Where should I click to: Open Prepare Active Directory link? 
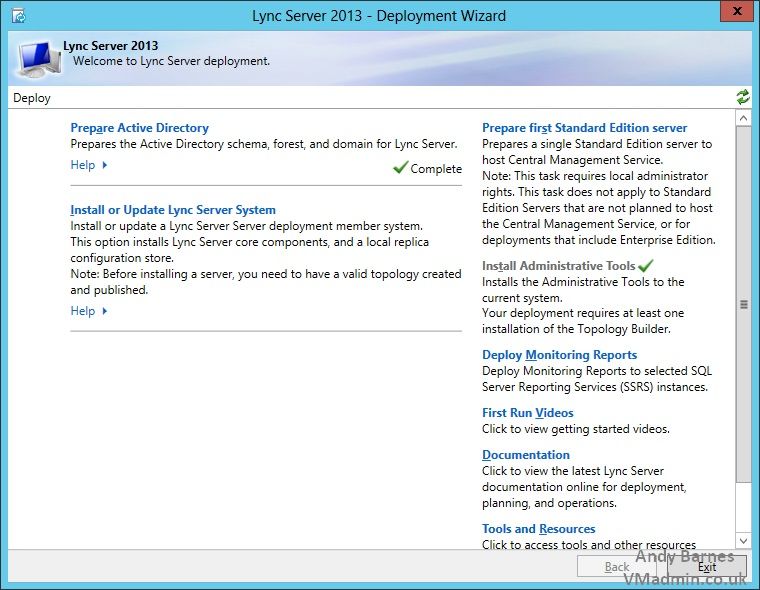tap(139, 128)
